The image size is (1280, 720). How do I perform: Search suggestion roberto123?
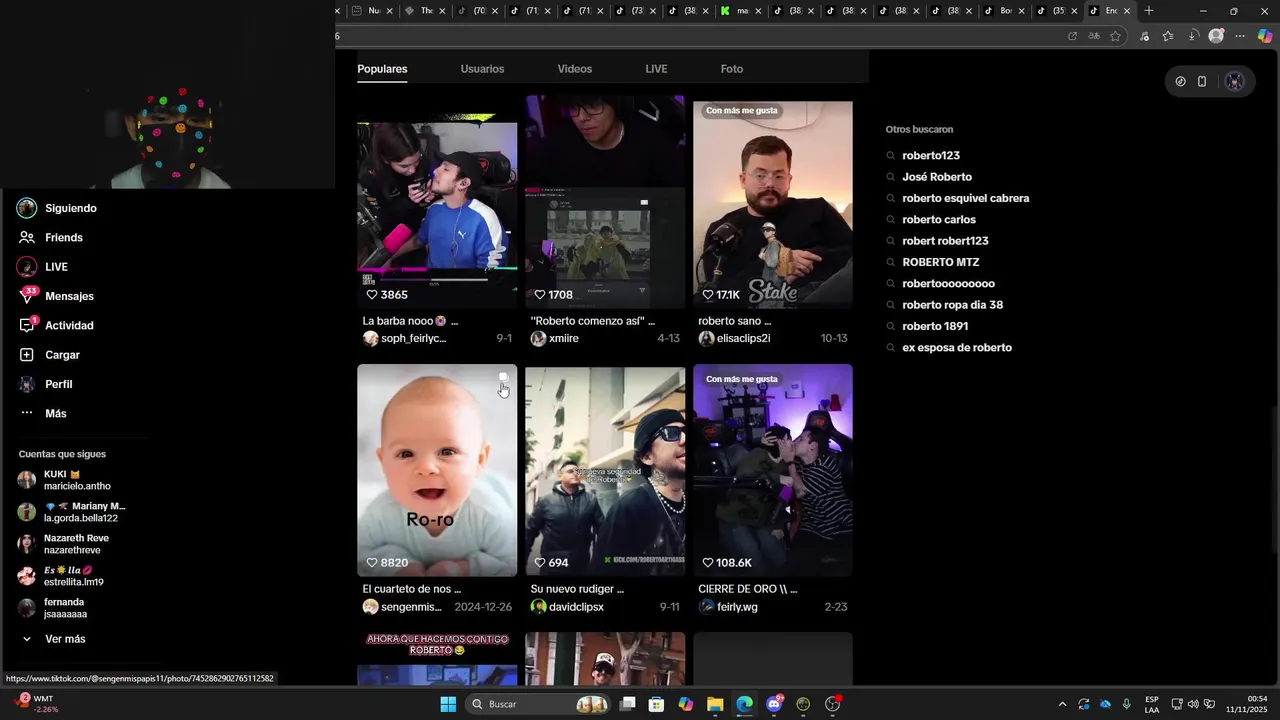click(x=930, y=156)
